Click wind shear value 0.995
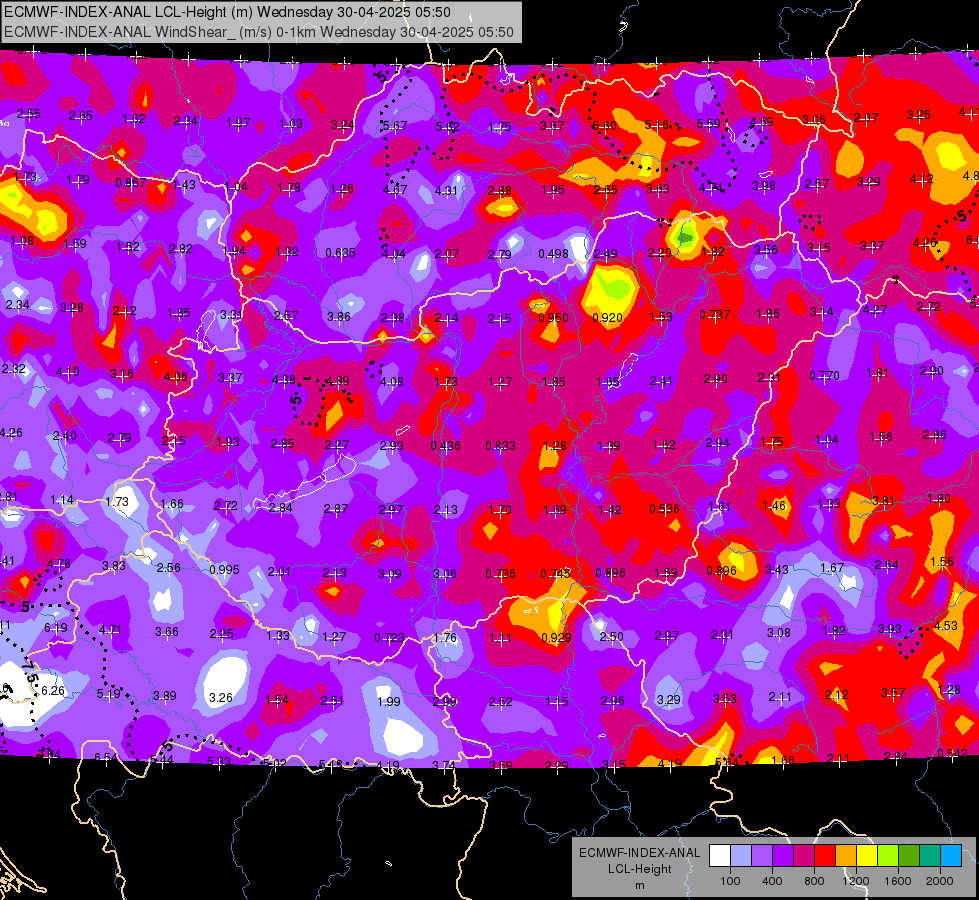 [x=224, y=570]
